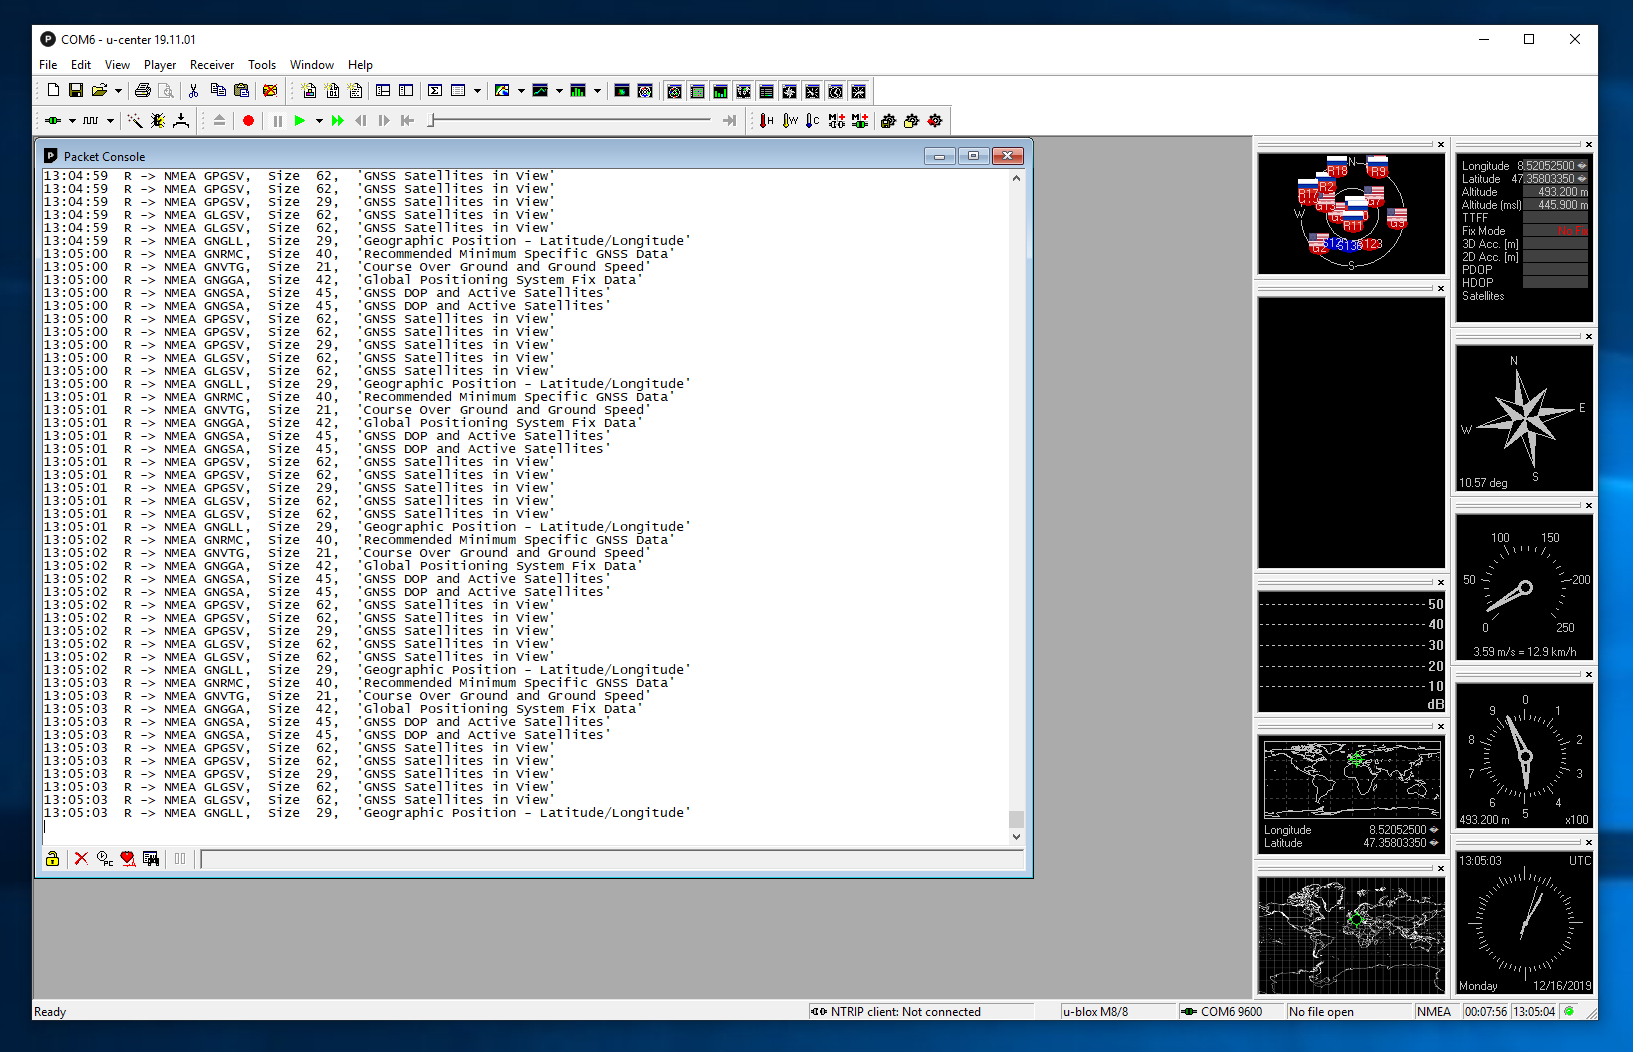Click the red gear configuration icon
The height and width of the screenshot is (1052, 1633).
(x=935, y=121)
